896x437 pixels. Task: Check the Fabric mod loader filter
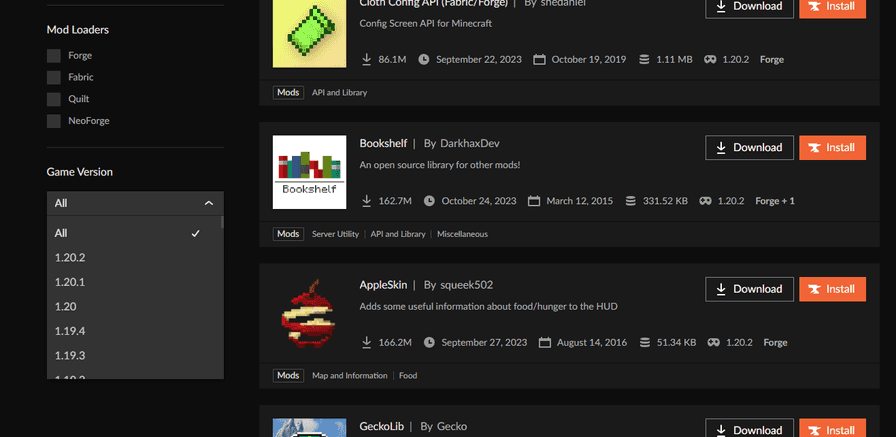click(53, 78)
